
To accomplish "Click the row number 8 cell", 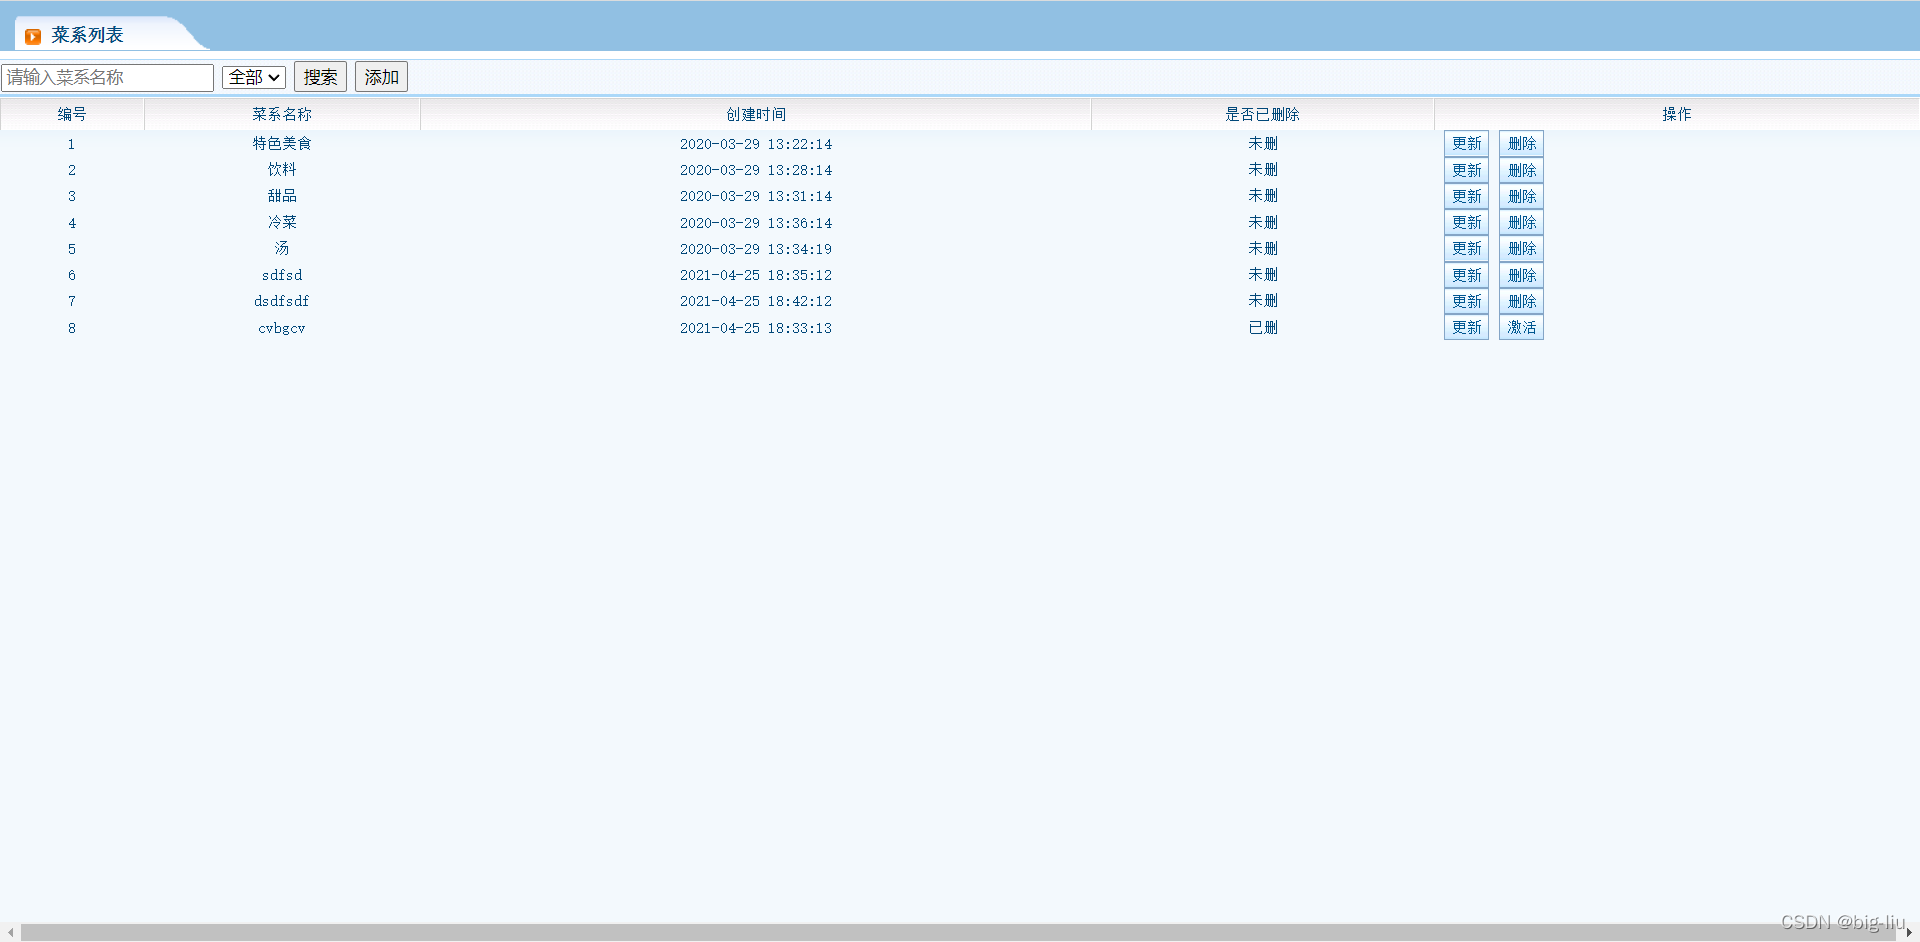I will tap(72, 328).
